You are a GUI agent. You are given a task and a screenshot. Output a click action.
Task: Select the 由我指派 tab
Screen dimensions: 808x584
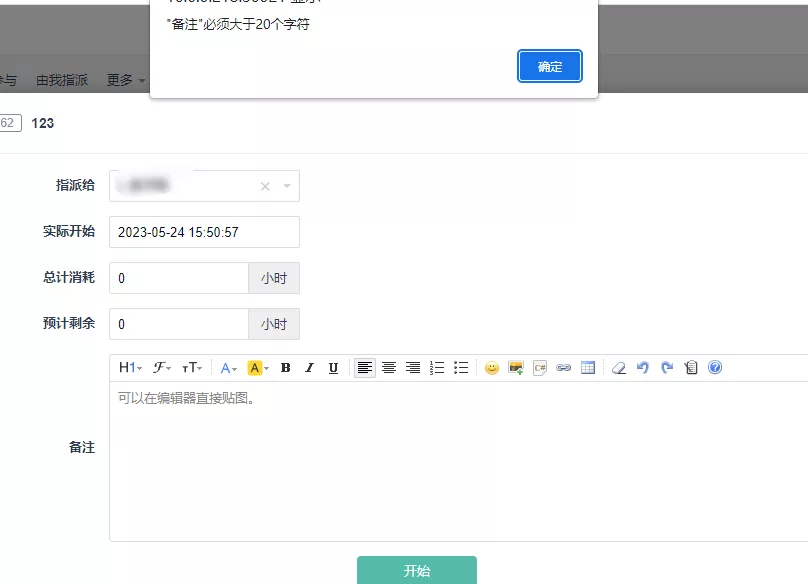[x=62, y=80]
